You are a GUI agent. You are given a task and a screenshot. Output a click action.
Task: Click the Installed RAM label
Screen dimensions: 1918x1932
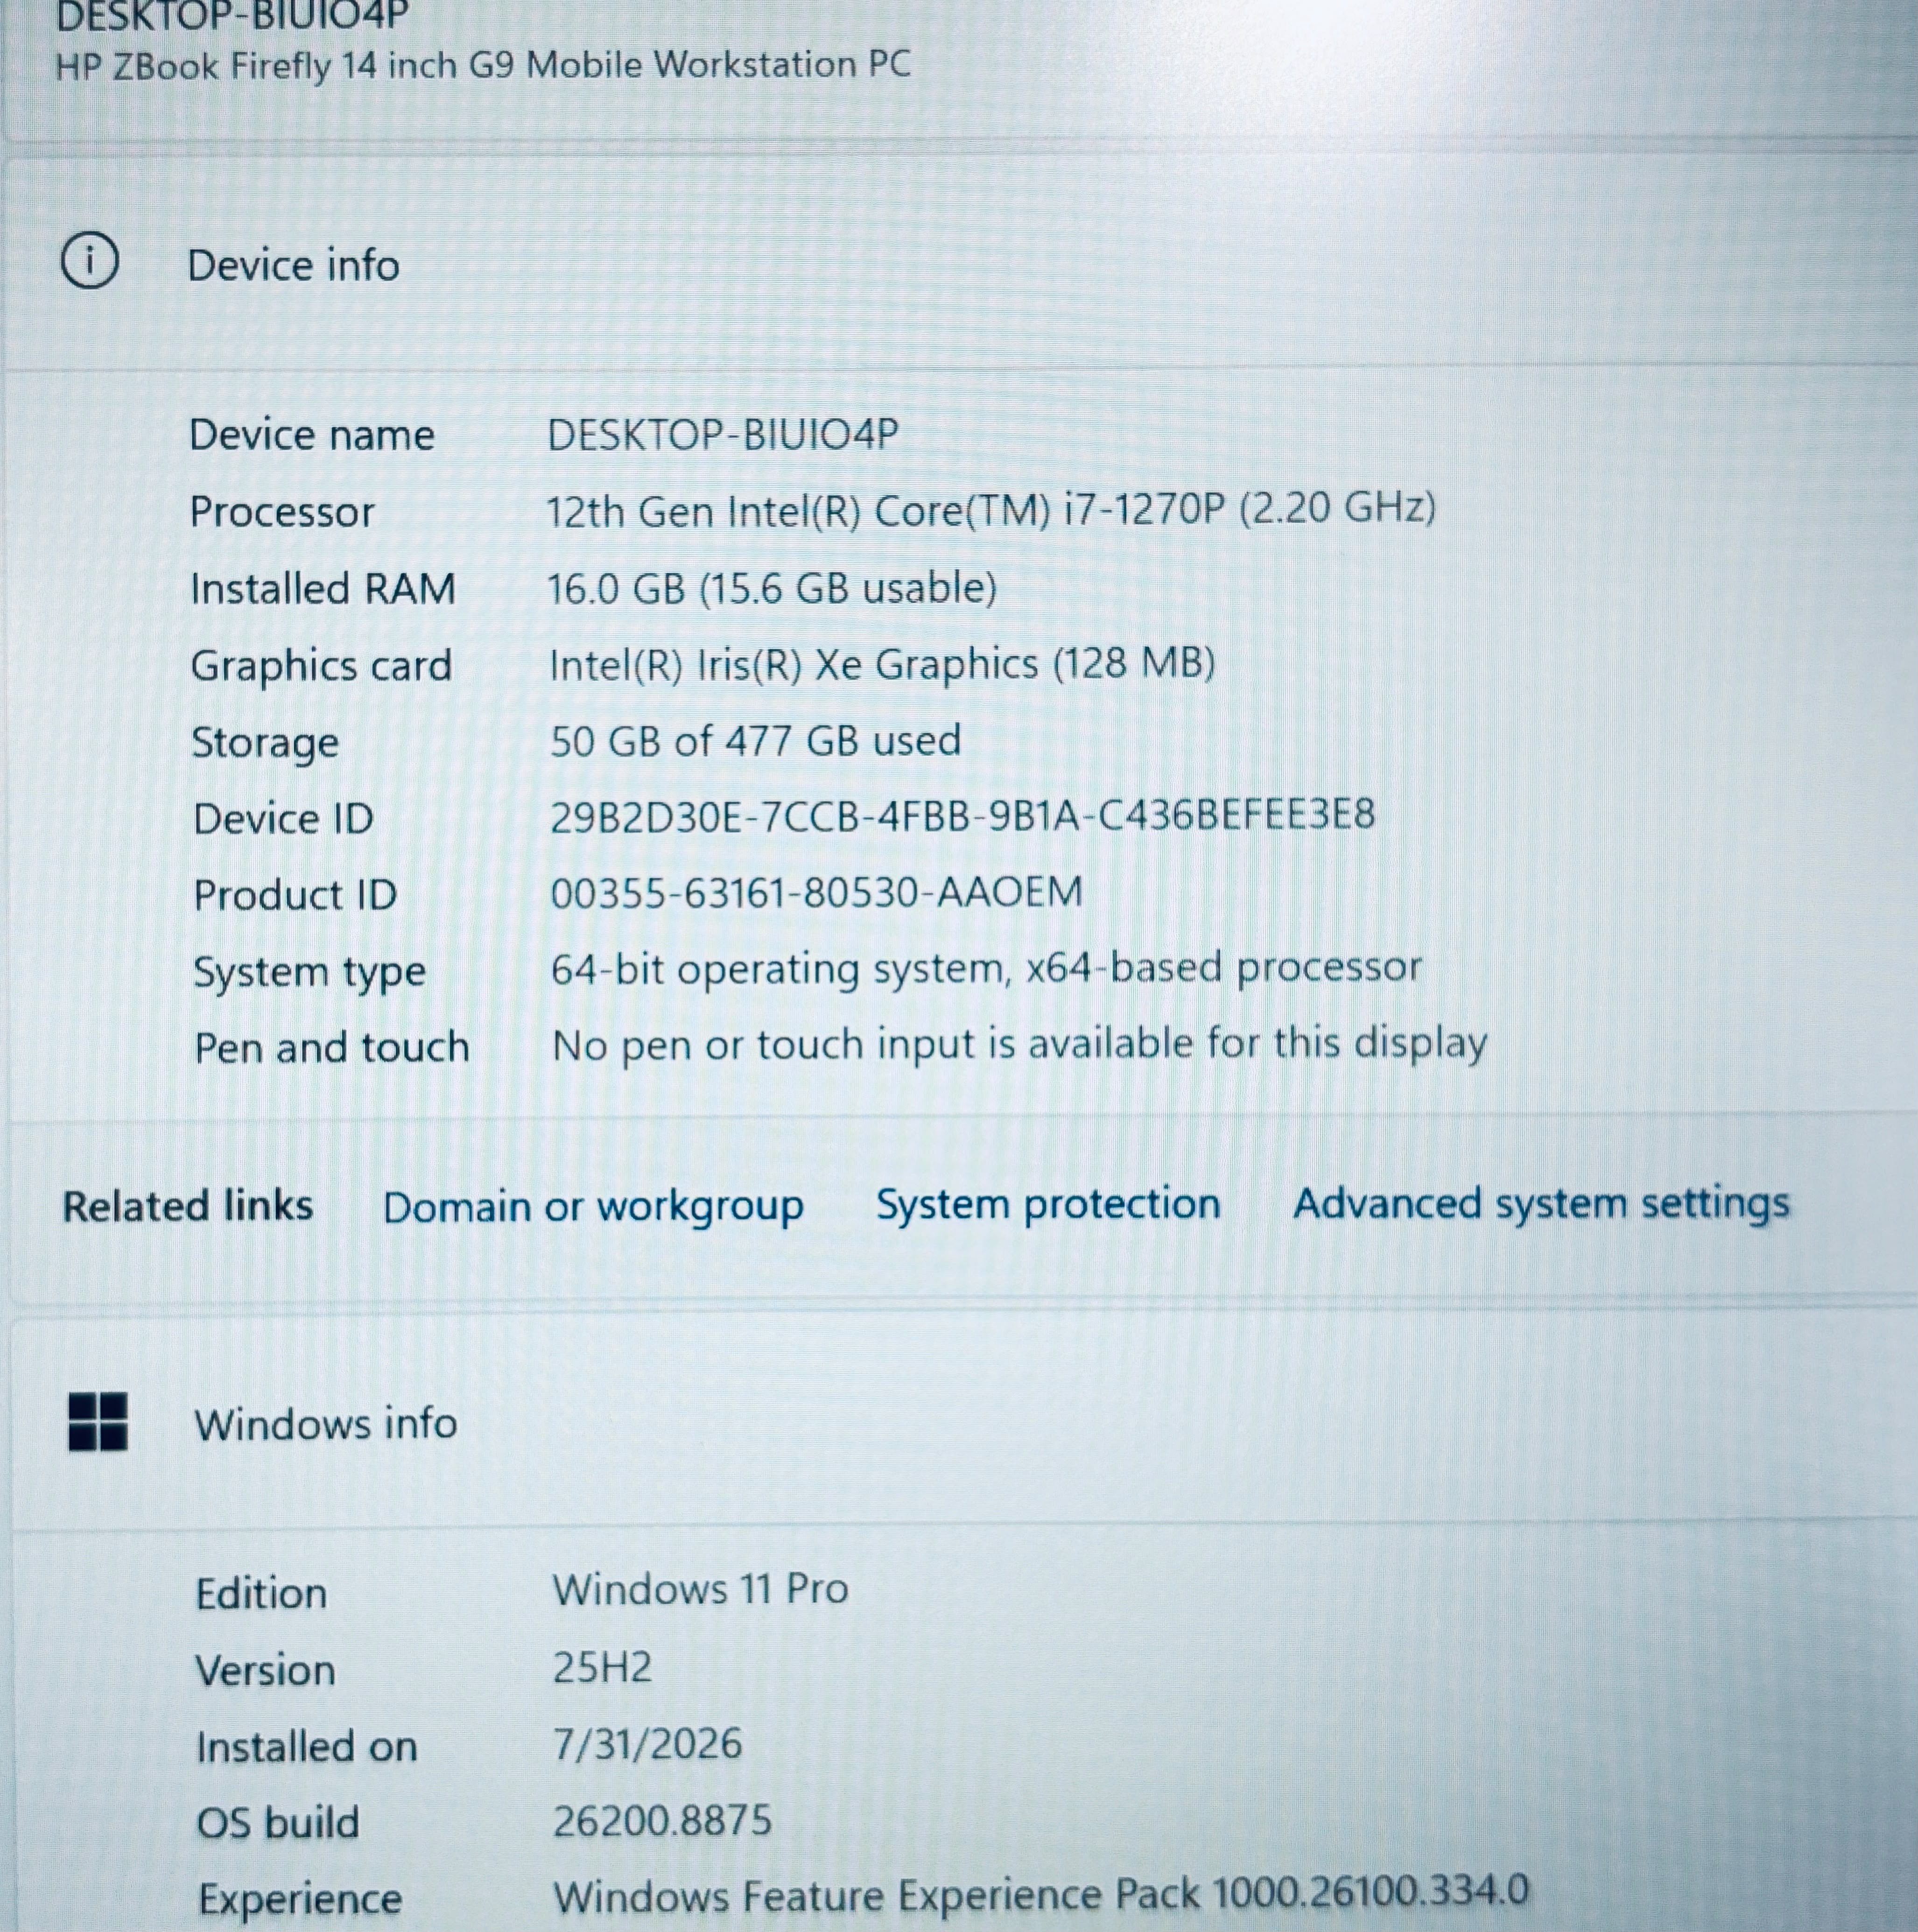(323, 589)
